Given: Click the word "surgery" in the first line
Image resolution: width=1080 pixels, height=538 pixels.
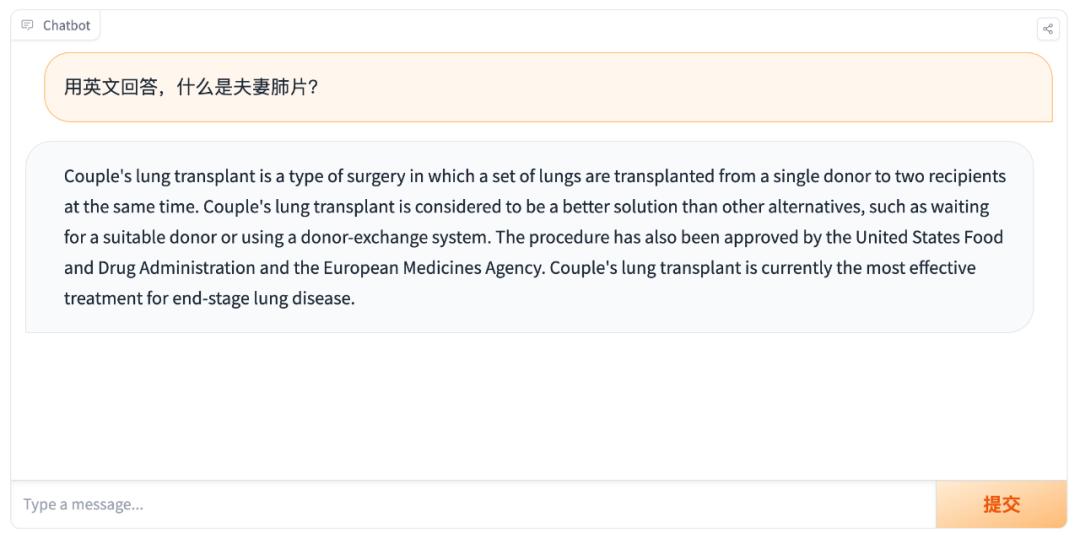Looking at the screenshot, I should click(373, 177).
